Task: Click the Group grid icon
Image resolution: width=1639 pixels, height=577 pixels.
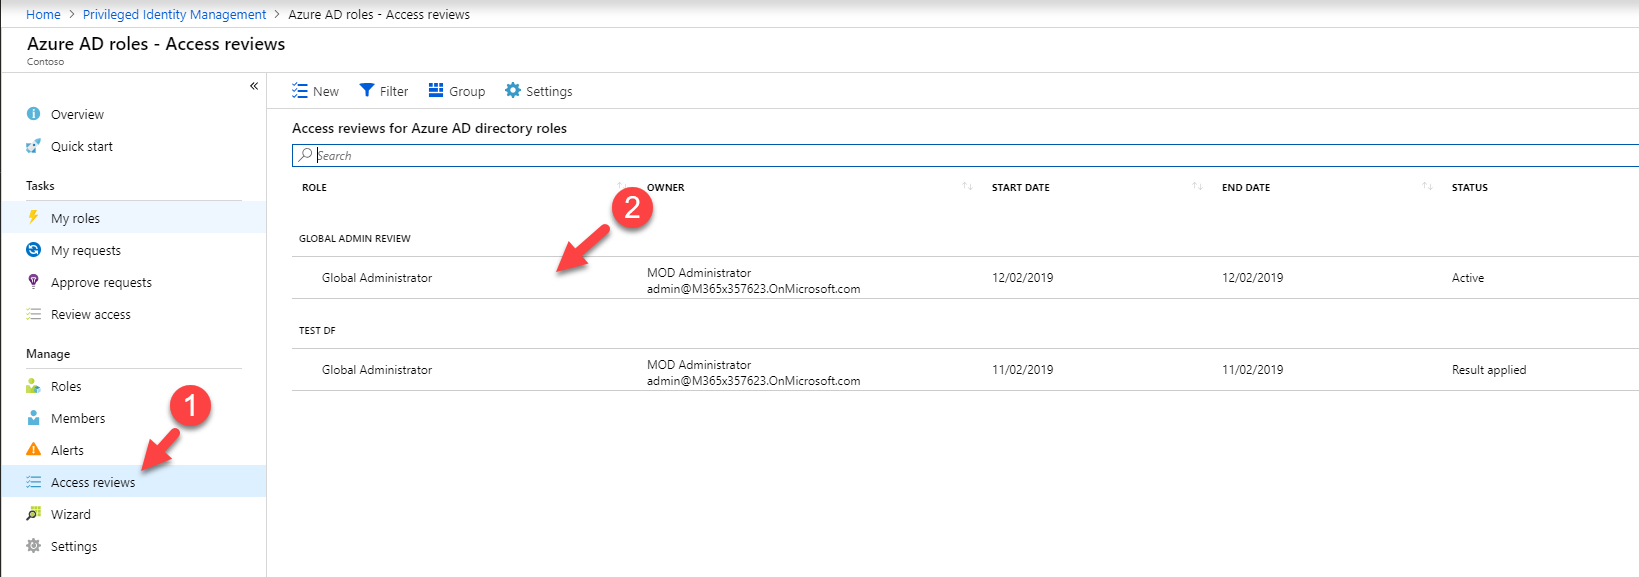Action: pos(436,90)
